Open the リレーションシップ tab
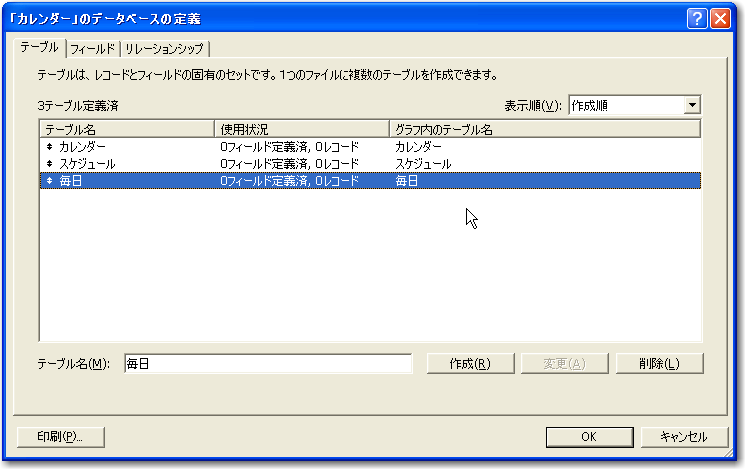745x469 pixels. click(166, 48)
